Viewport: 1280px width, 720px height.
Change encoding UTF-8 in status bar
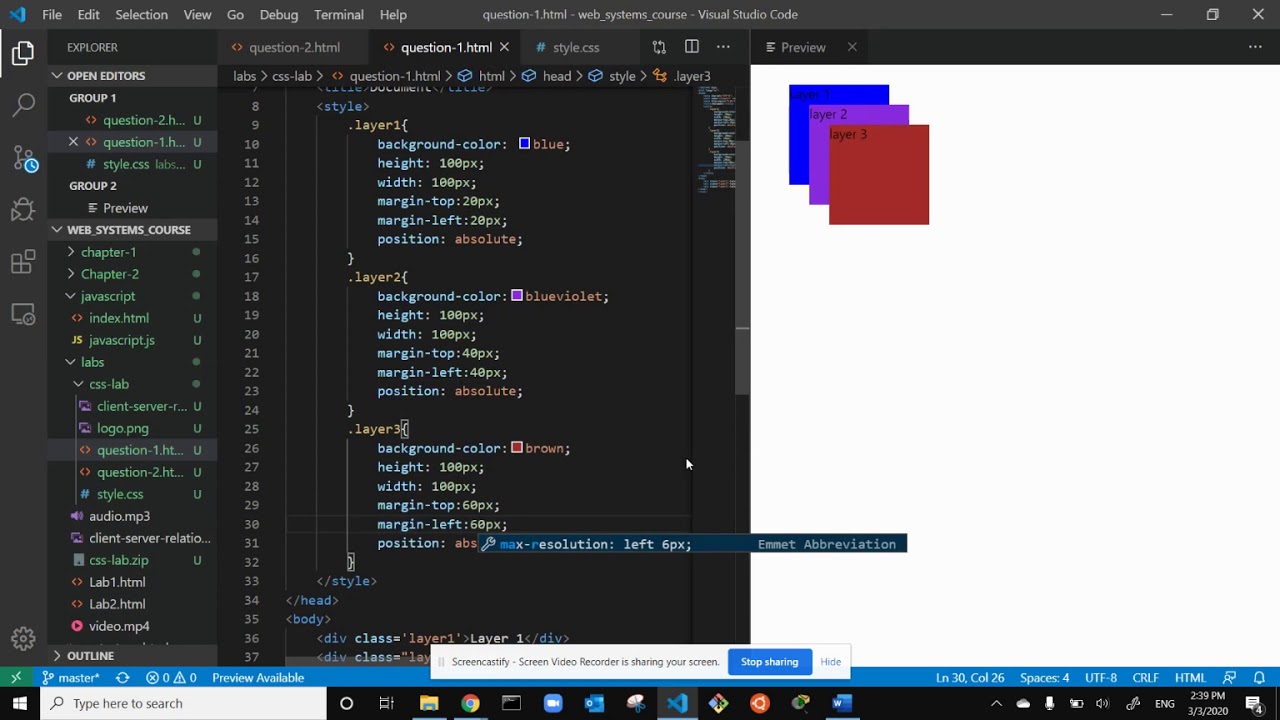[1101, 677]
